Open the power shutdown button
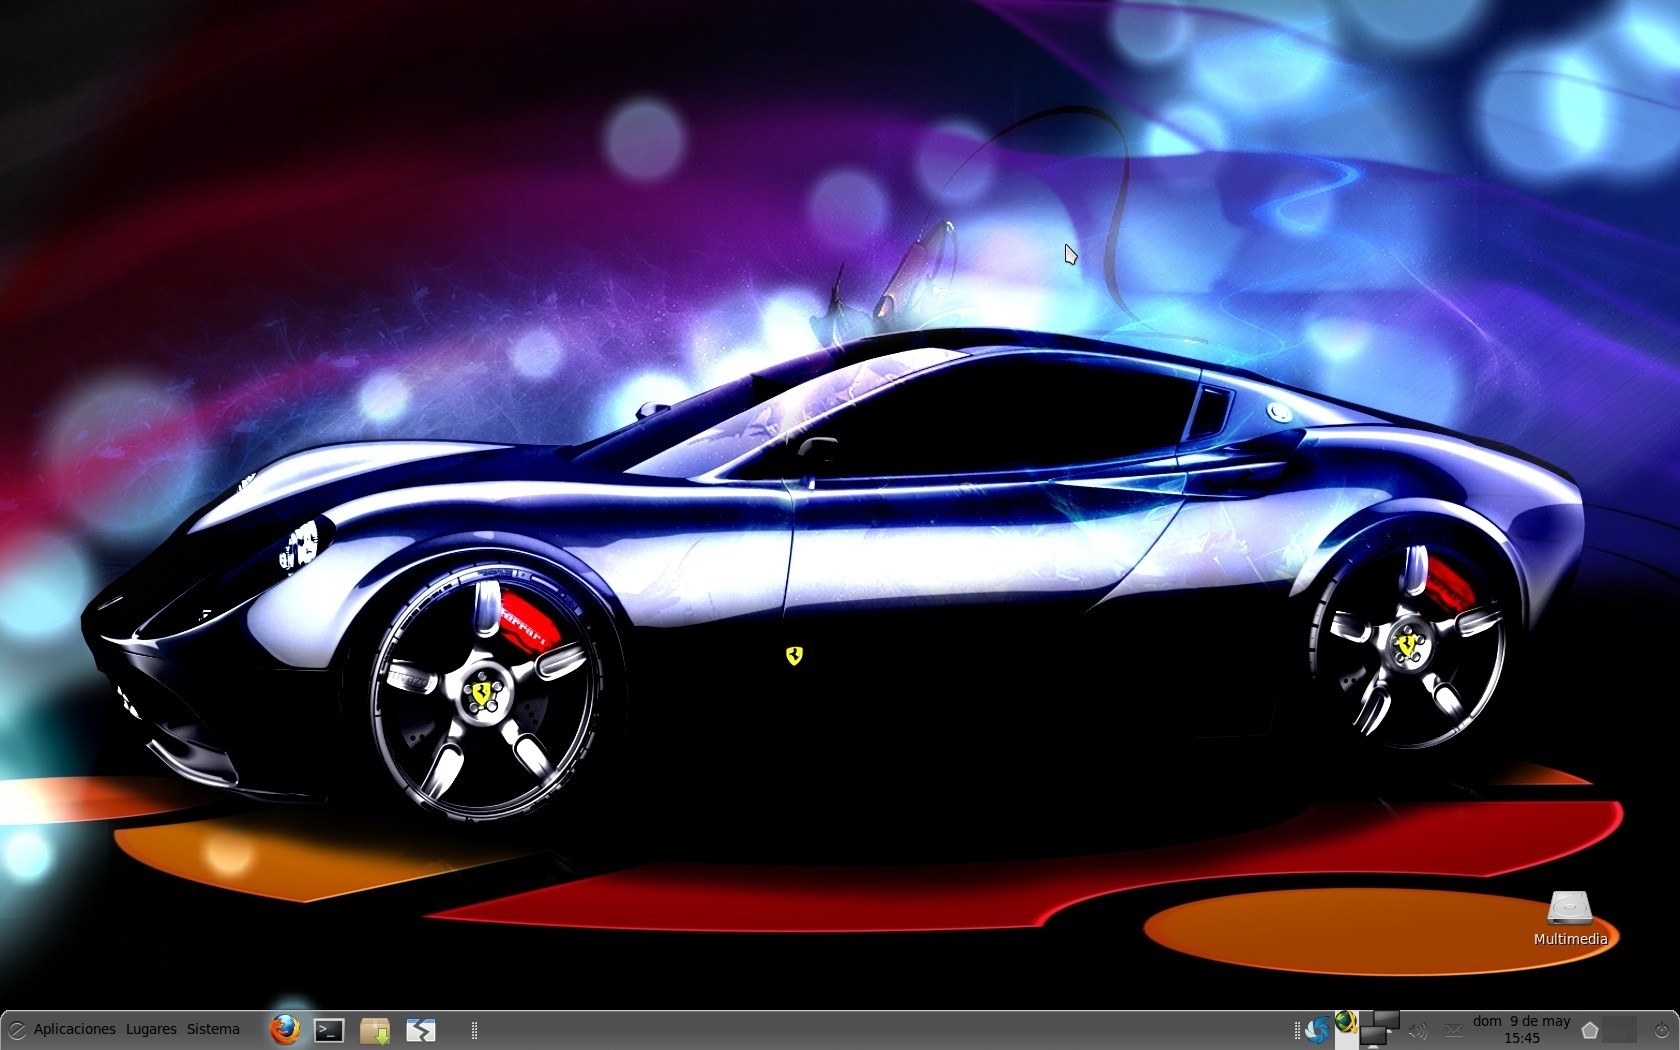The width and height of the screenshot is (1680, 1050). click(x=1661, y=1030)
